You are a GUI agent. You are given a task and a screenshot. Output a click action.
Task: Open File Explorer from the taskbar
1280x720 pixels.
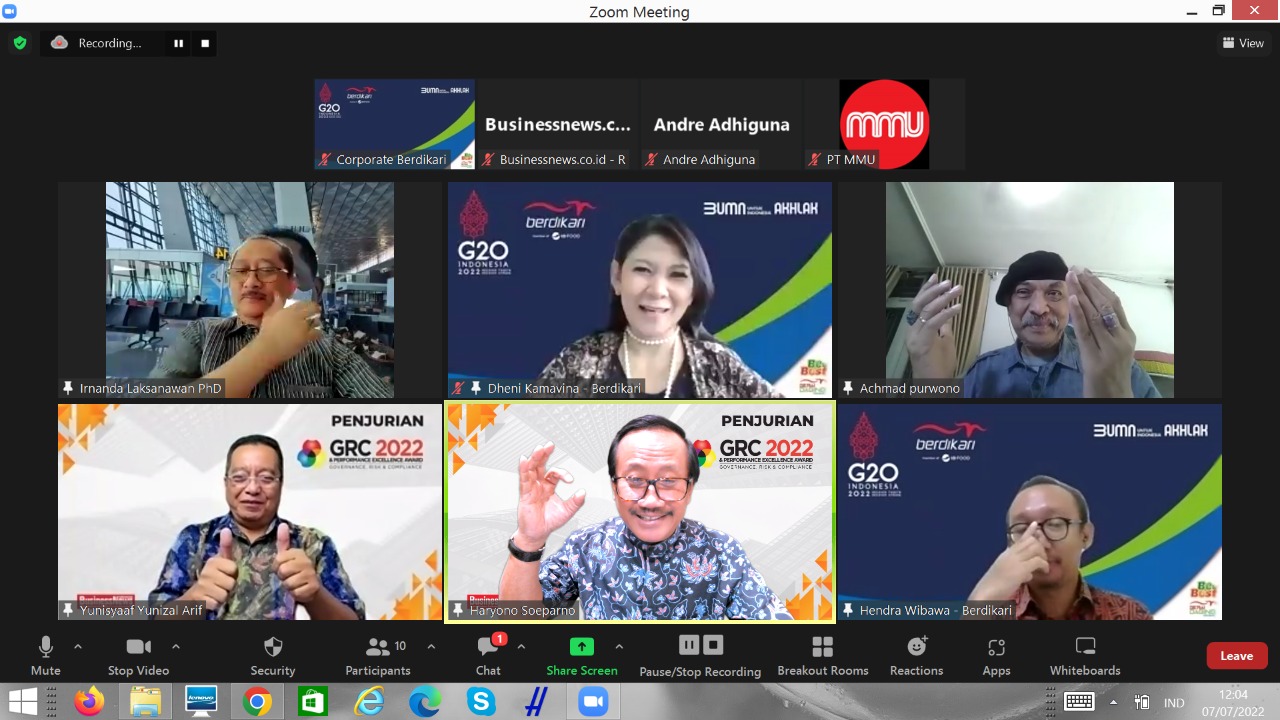[x=146, y=702]
